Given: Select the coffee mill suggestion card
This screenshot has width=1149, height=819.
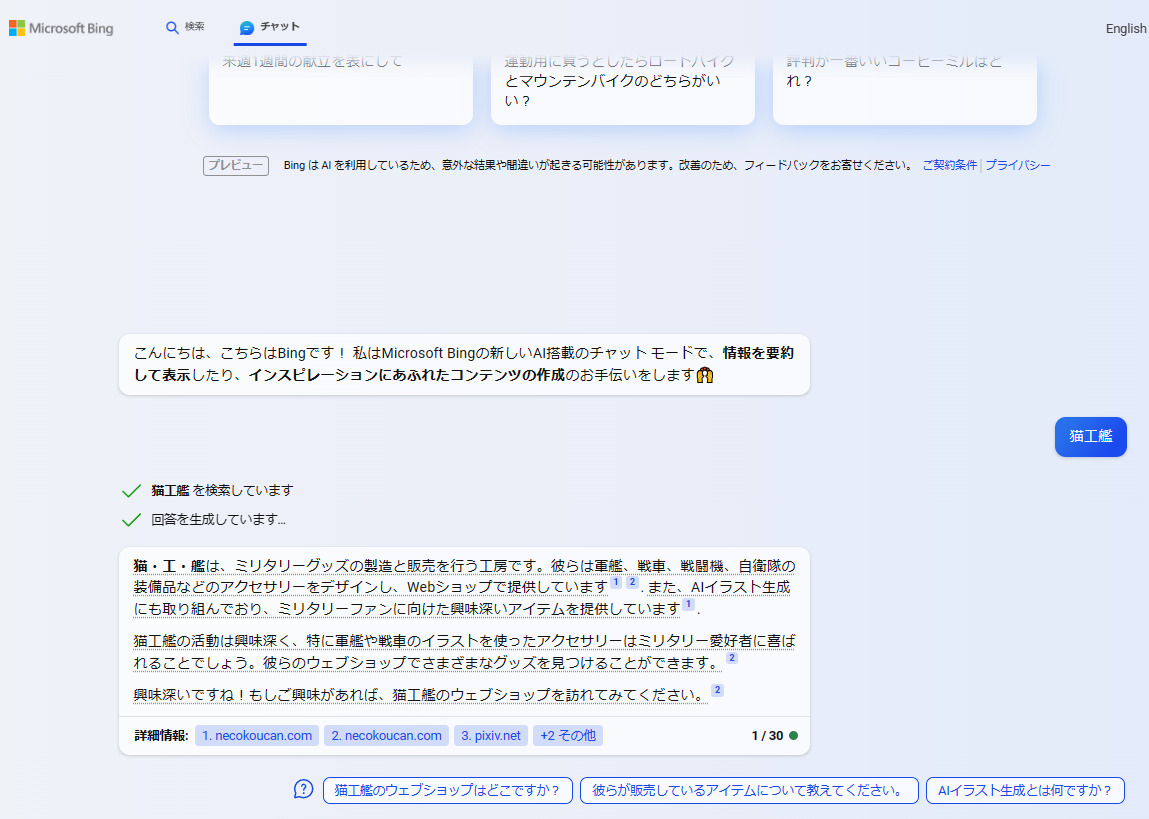Looking at the screenshot, I should [905, 89].
